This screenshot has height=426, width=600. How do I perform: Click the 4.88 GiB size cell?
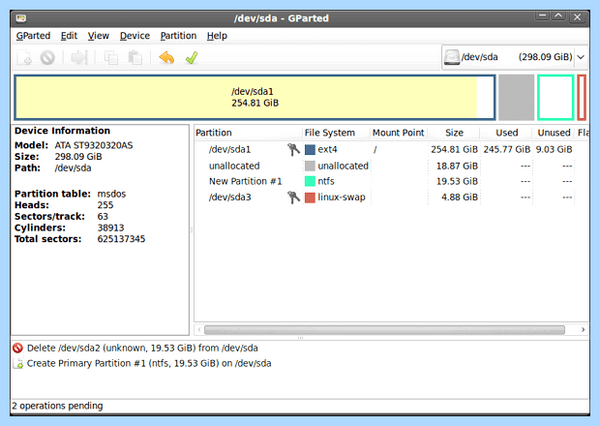[460, 197]
